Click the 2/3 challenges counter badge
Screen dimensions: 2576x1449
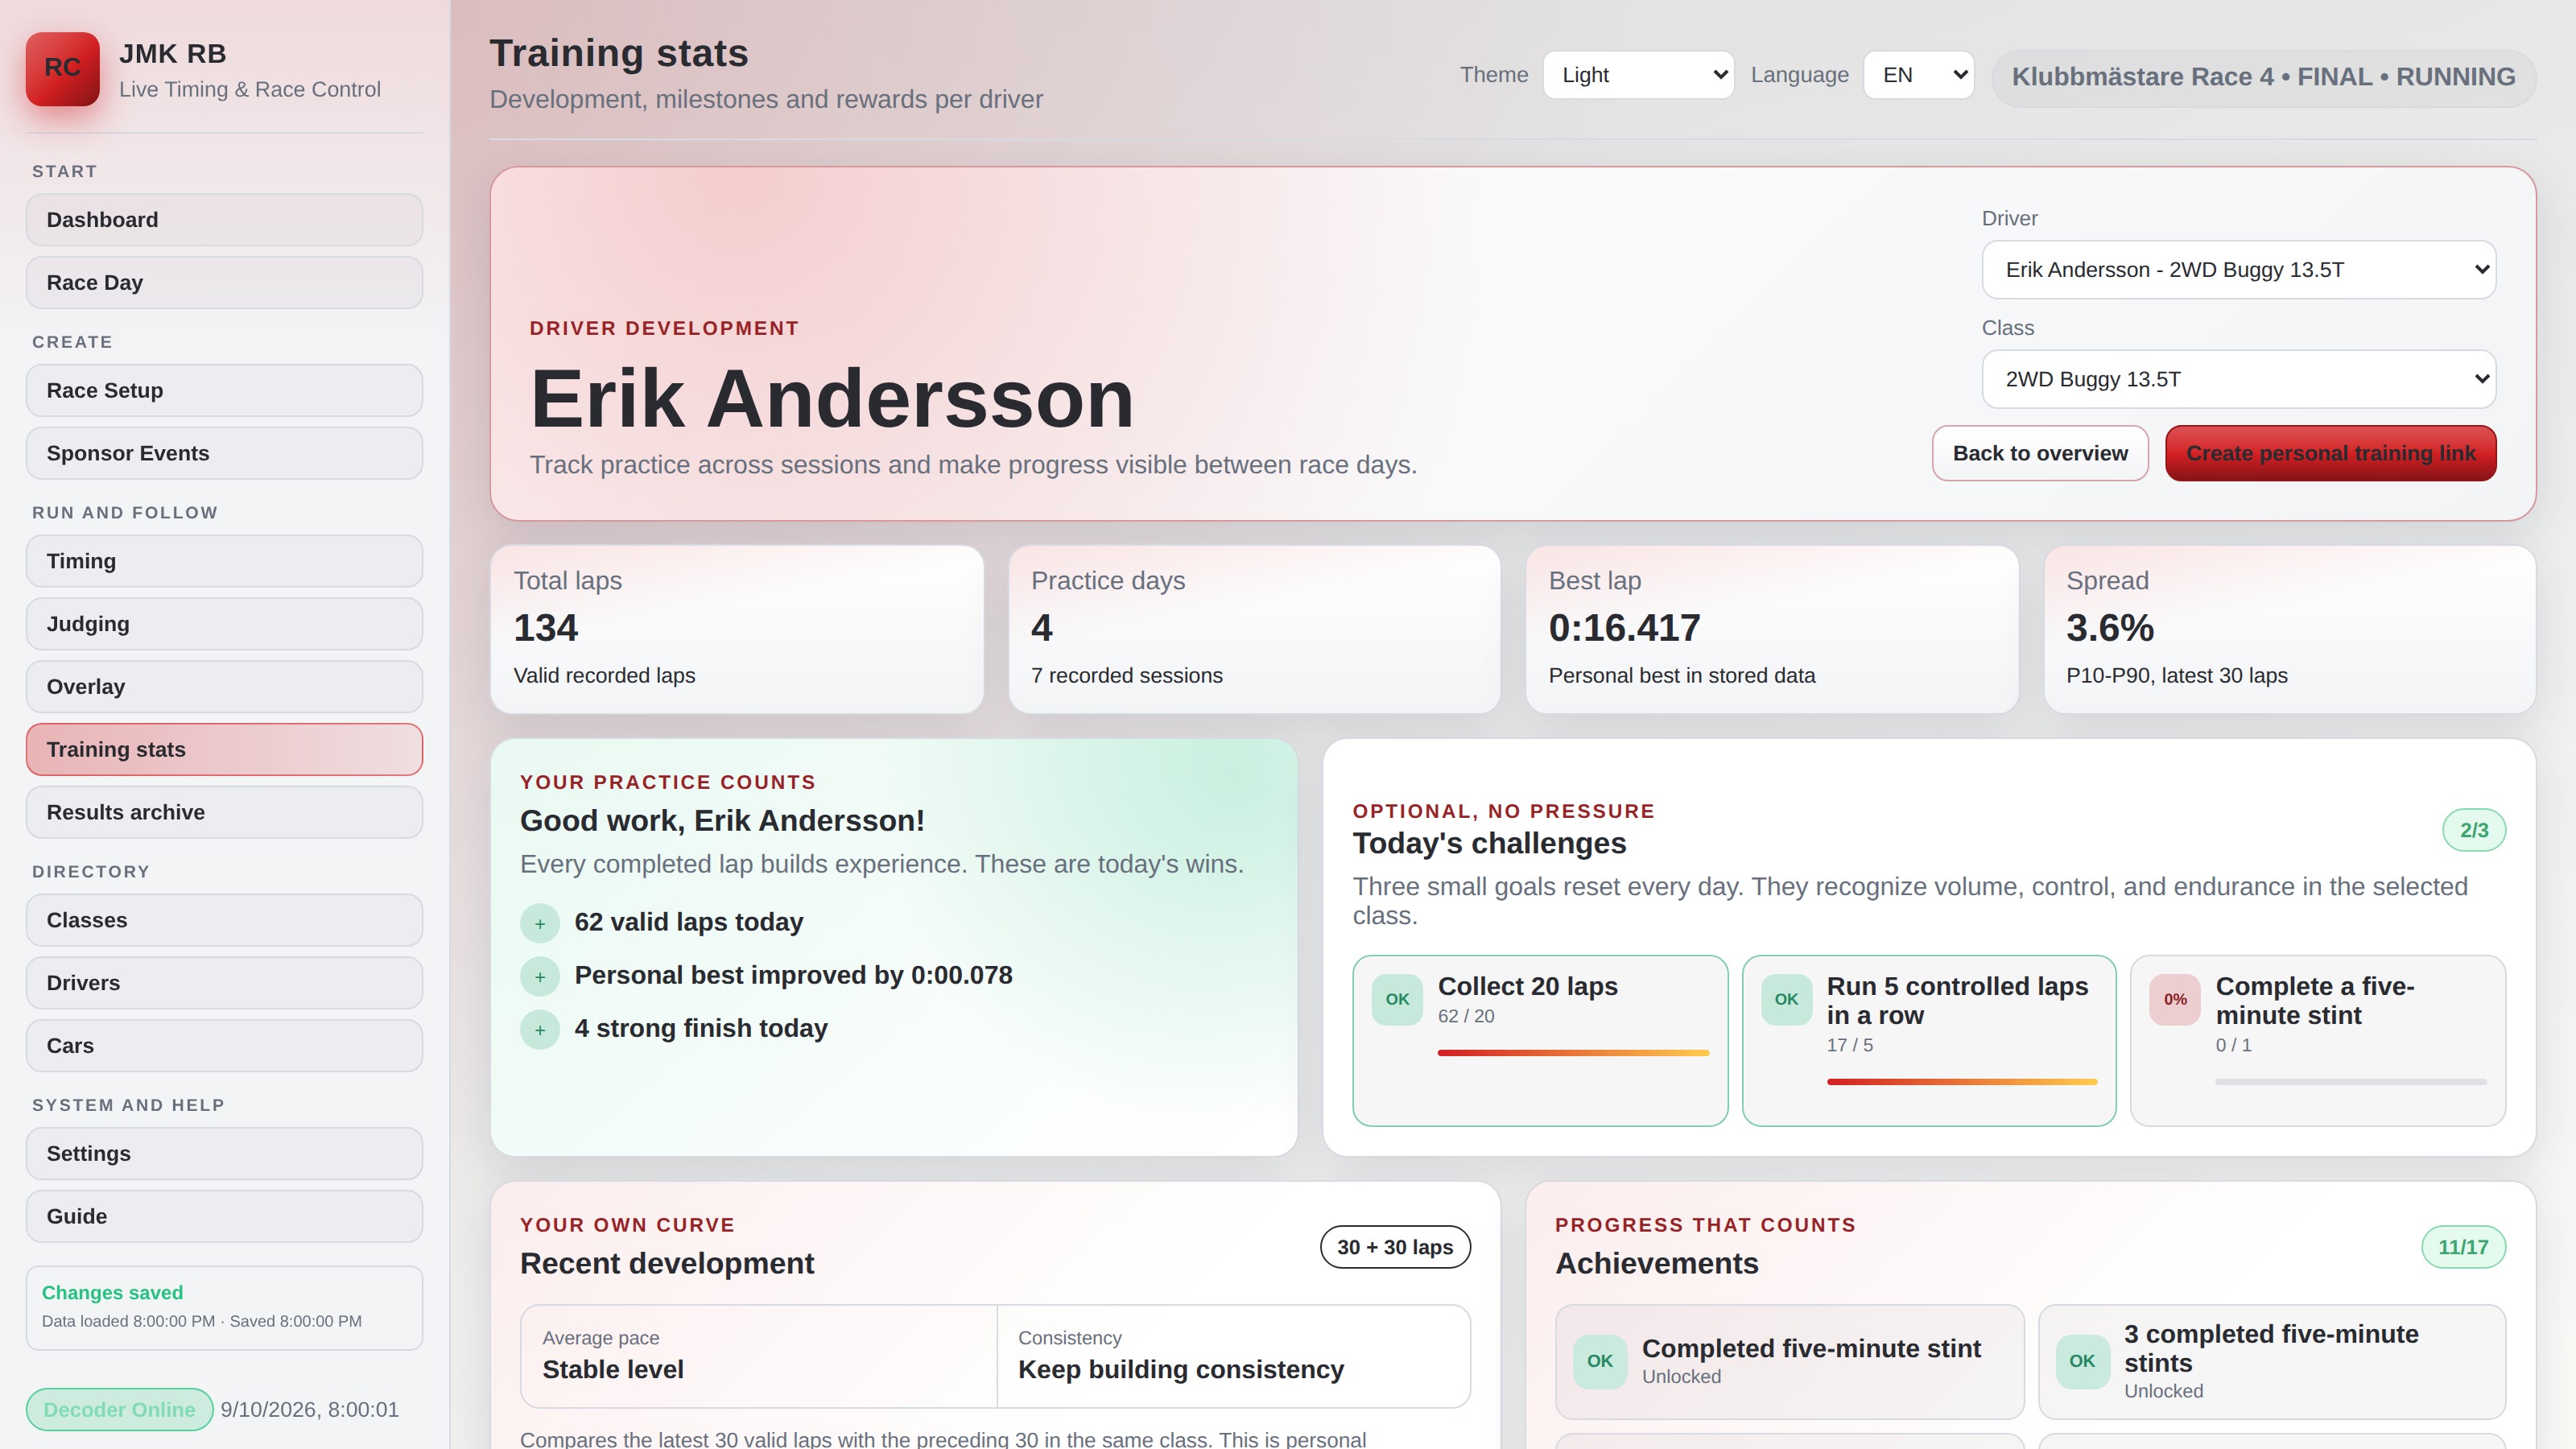tap(2474, 830)
